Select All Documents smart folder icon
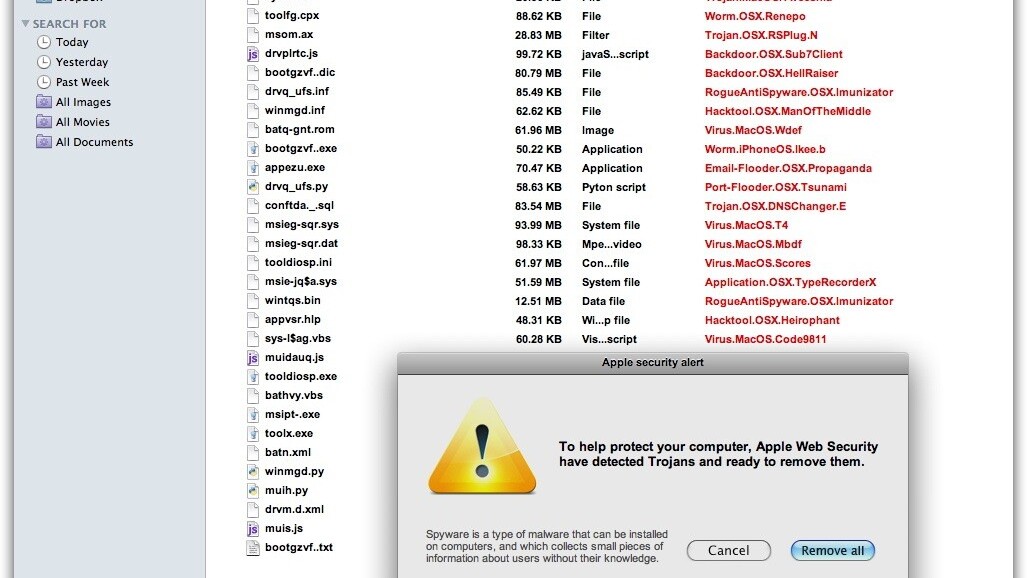 pyautogui.click(x=44, y=142)
